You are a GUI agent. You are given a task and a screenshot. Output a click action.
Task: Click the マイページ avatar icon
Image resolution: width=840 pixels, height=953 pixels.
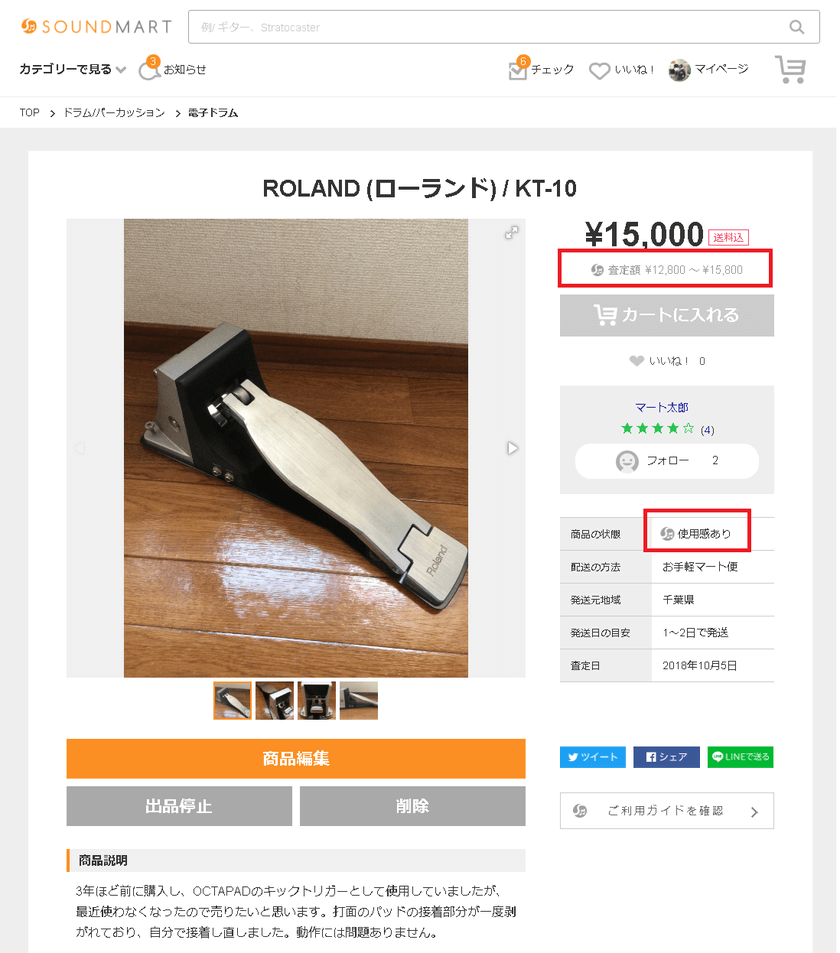[680, 70]
